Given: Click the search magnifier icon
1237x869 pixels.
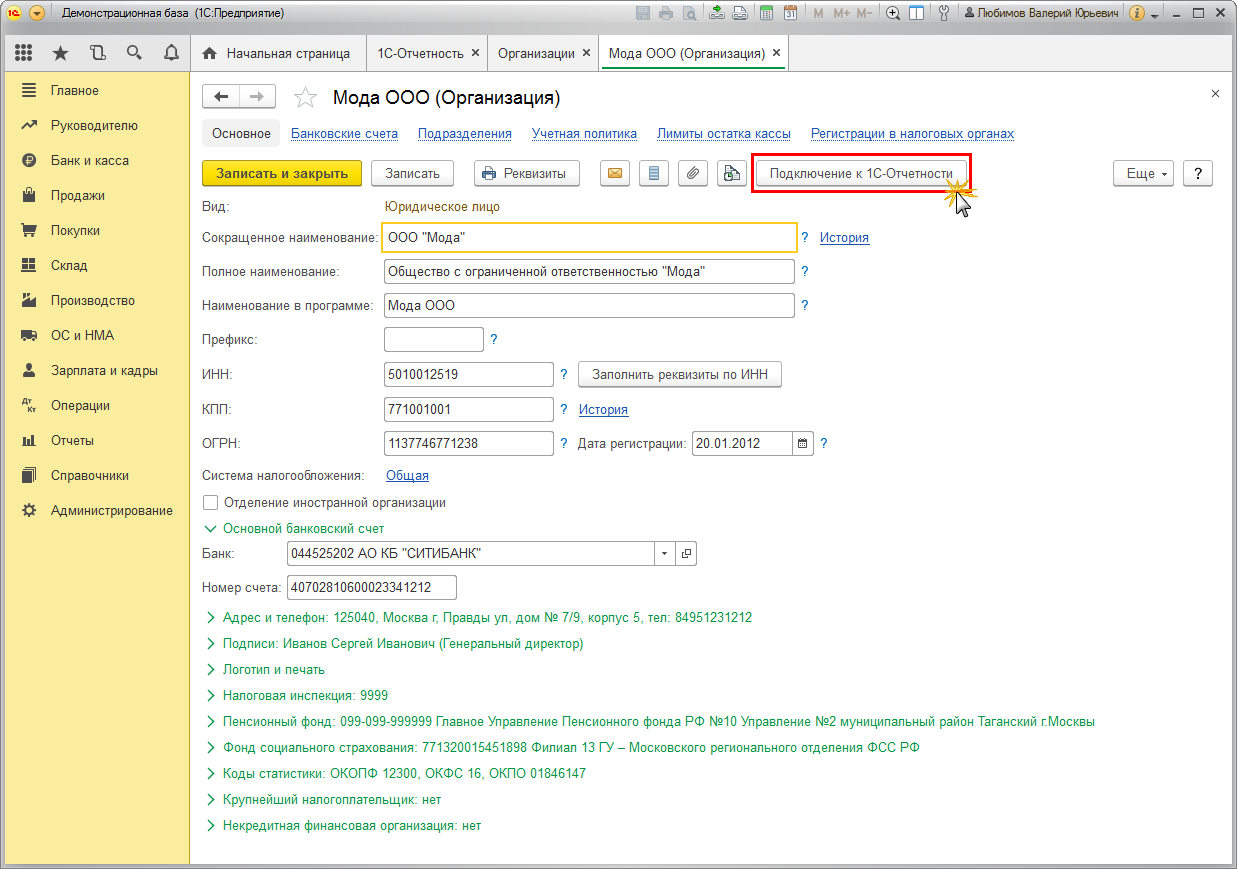Looking at the screenshot, I should (134, 53).
